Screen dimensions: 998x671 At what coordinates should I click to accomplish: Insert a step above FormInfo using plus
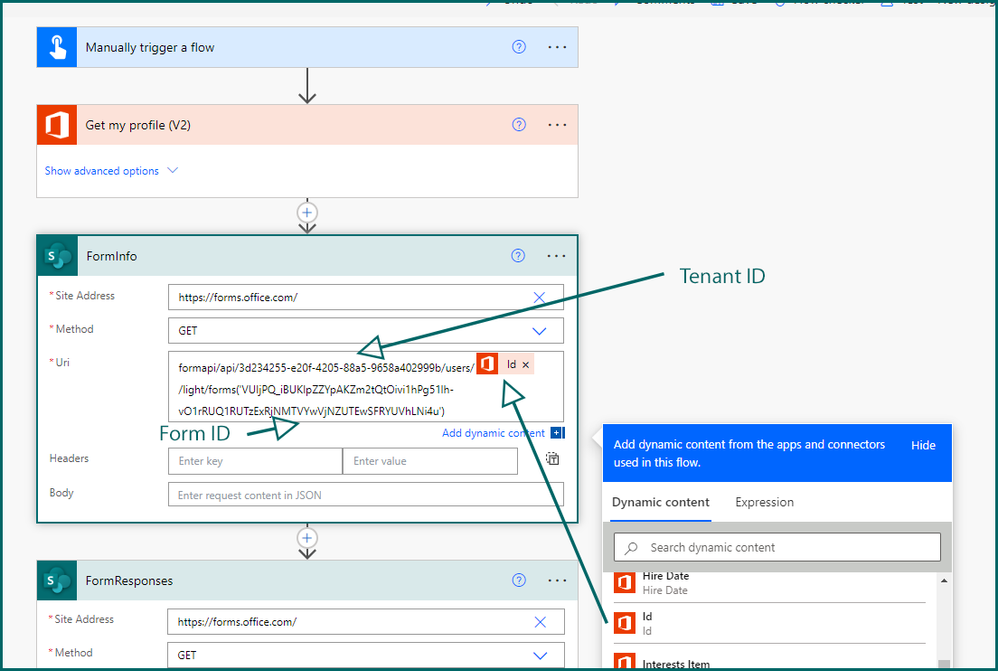click(307, 213)
